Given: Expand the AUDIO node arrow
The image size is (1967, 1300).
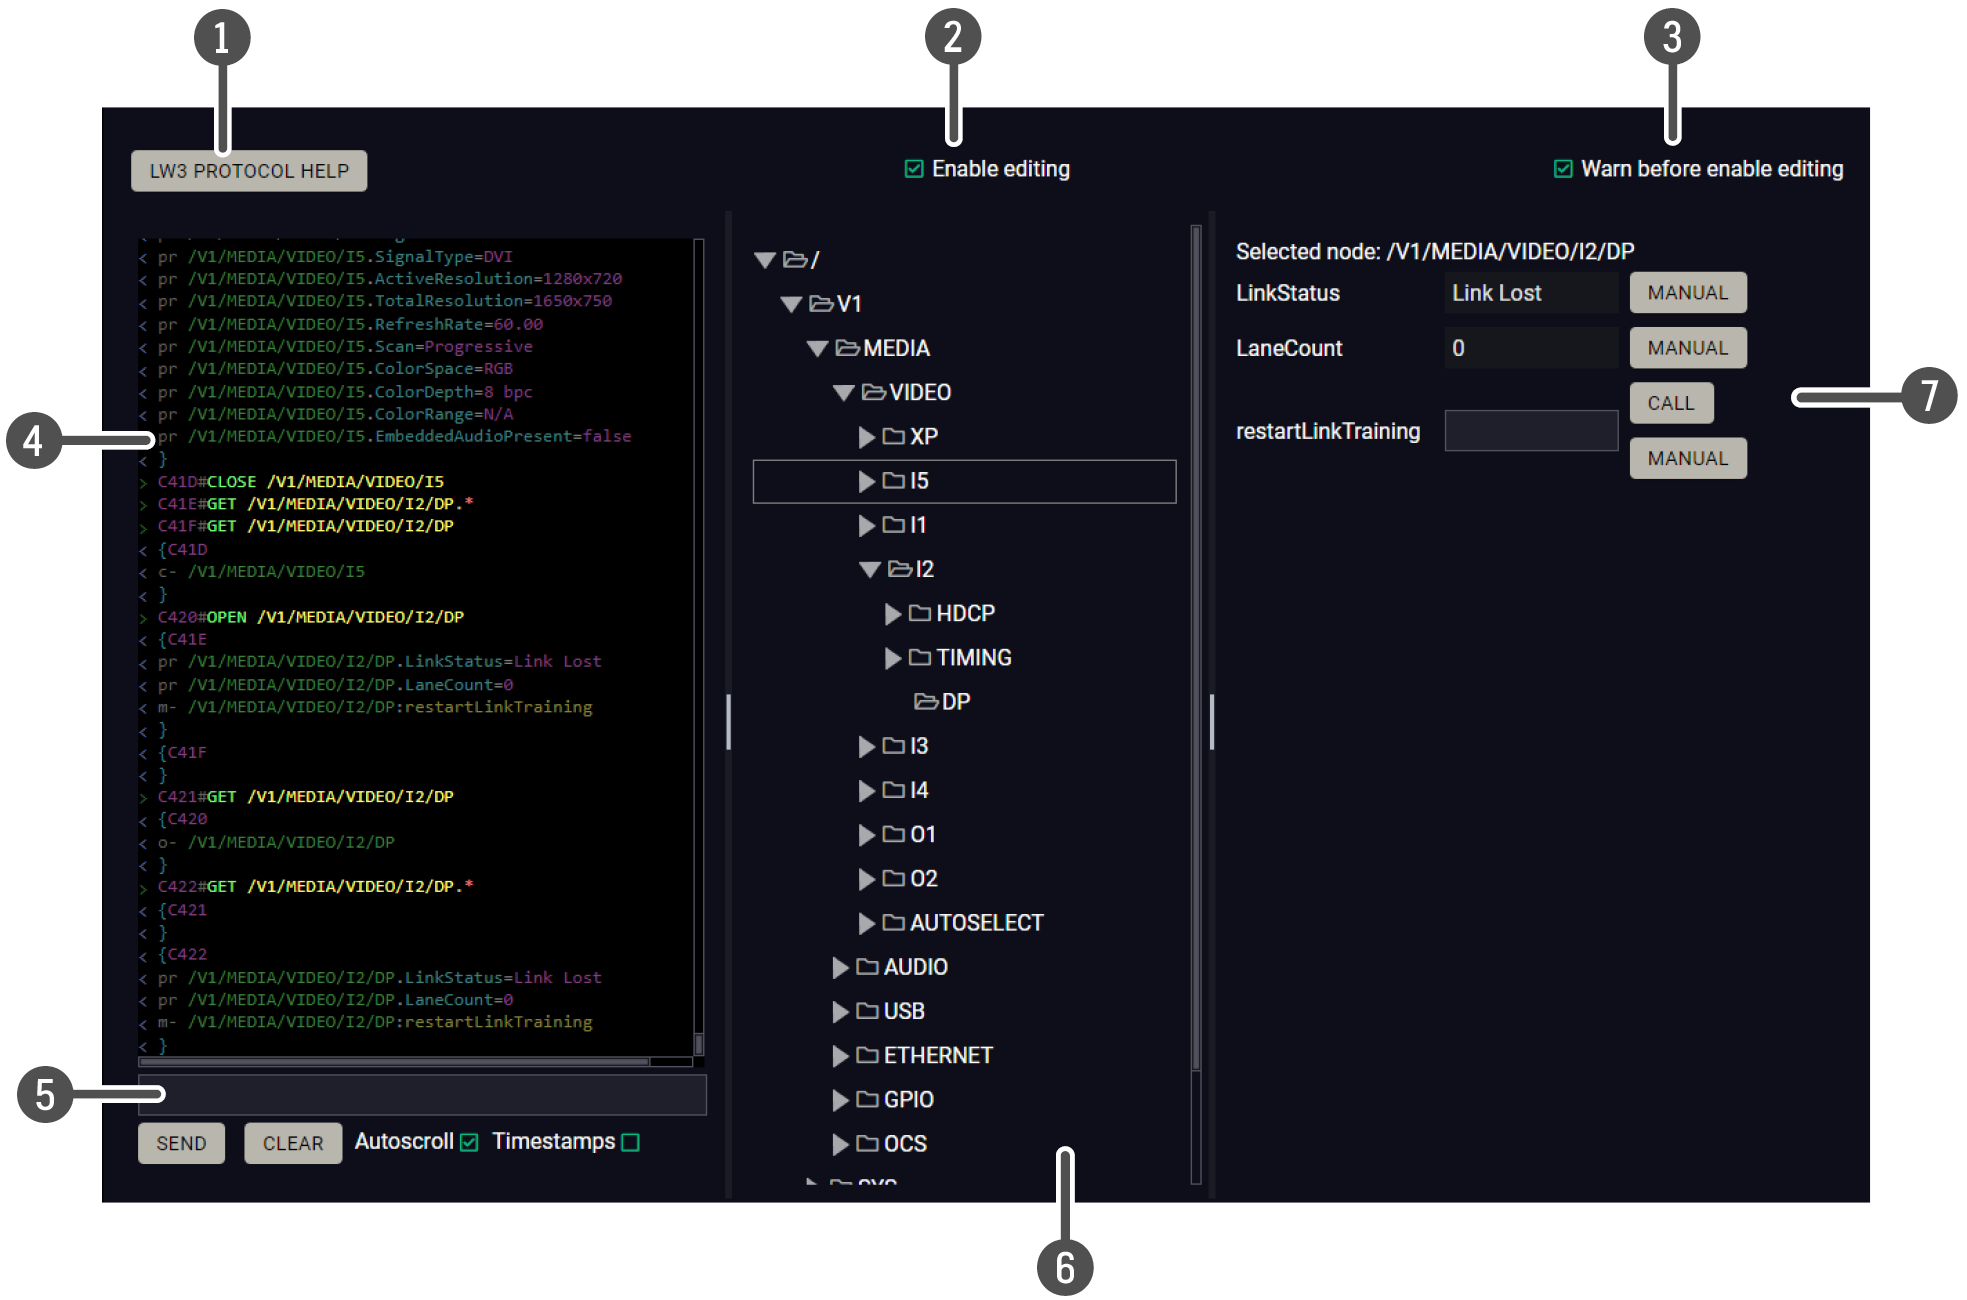Looking at the screenshot, I should click(840, 967).
